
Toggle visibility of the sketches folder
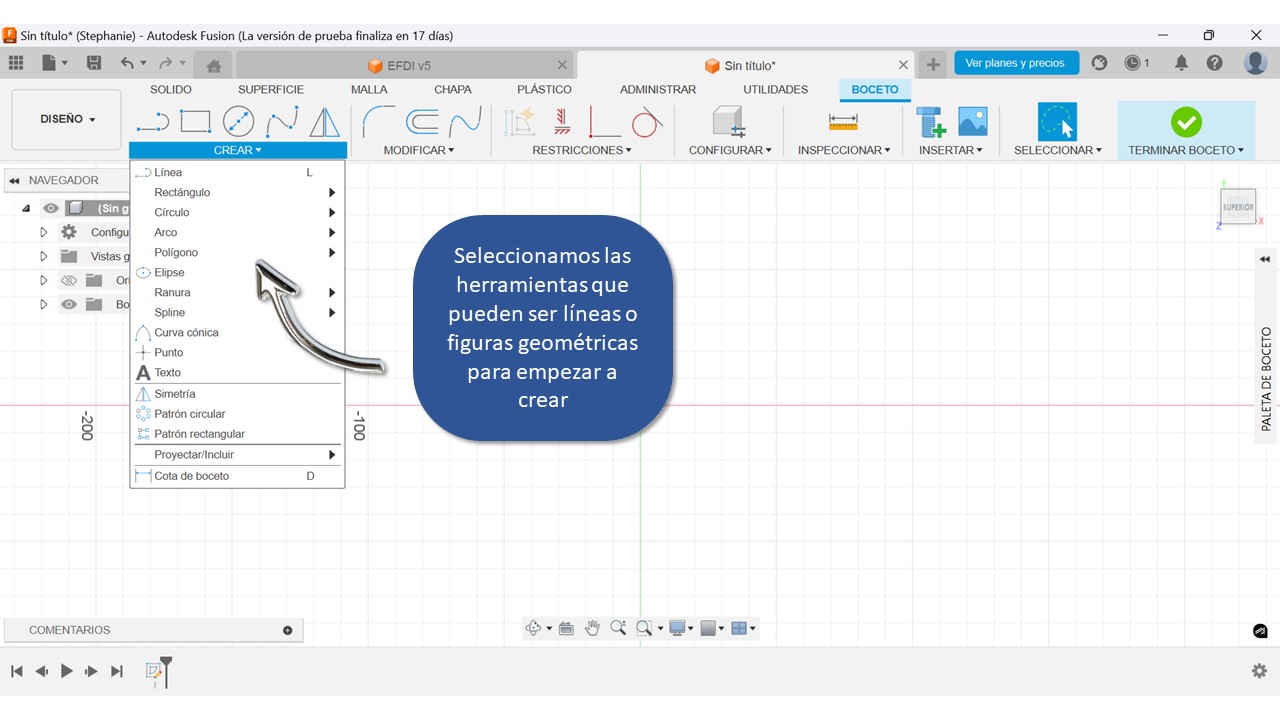coord(69,304)
